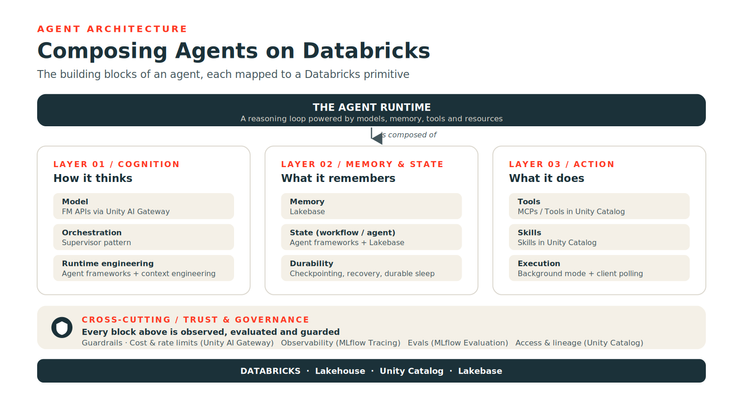Click 'Access & lineage (Unity Catalog)' text
The image size is (743, 396).
click(579, 342)
